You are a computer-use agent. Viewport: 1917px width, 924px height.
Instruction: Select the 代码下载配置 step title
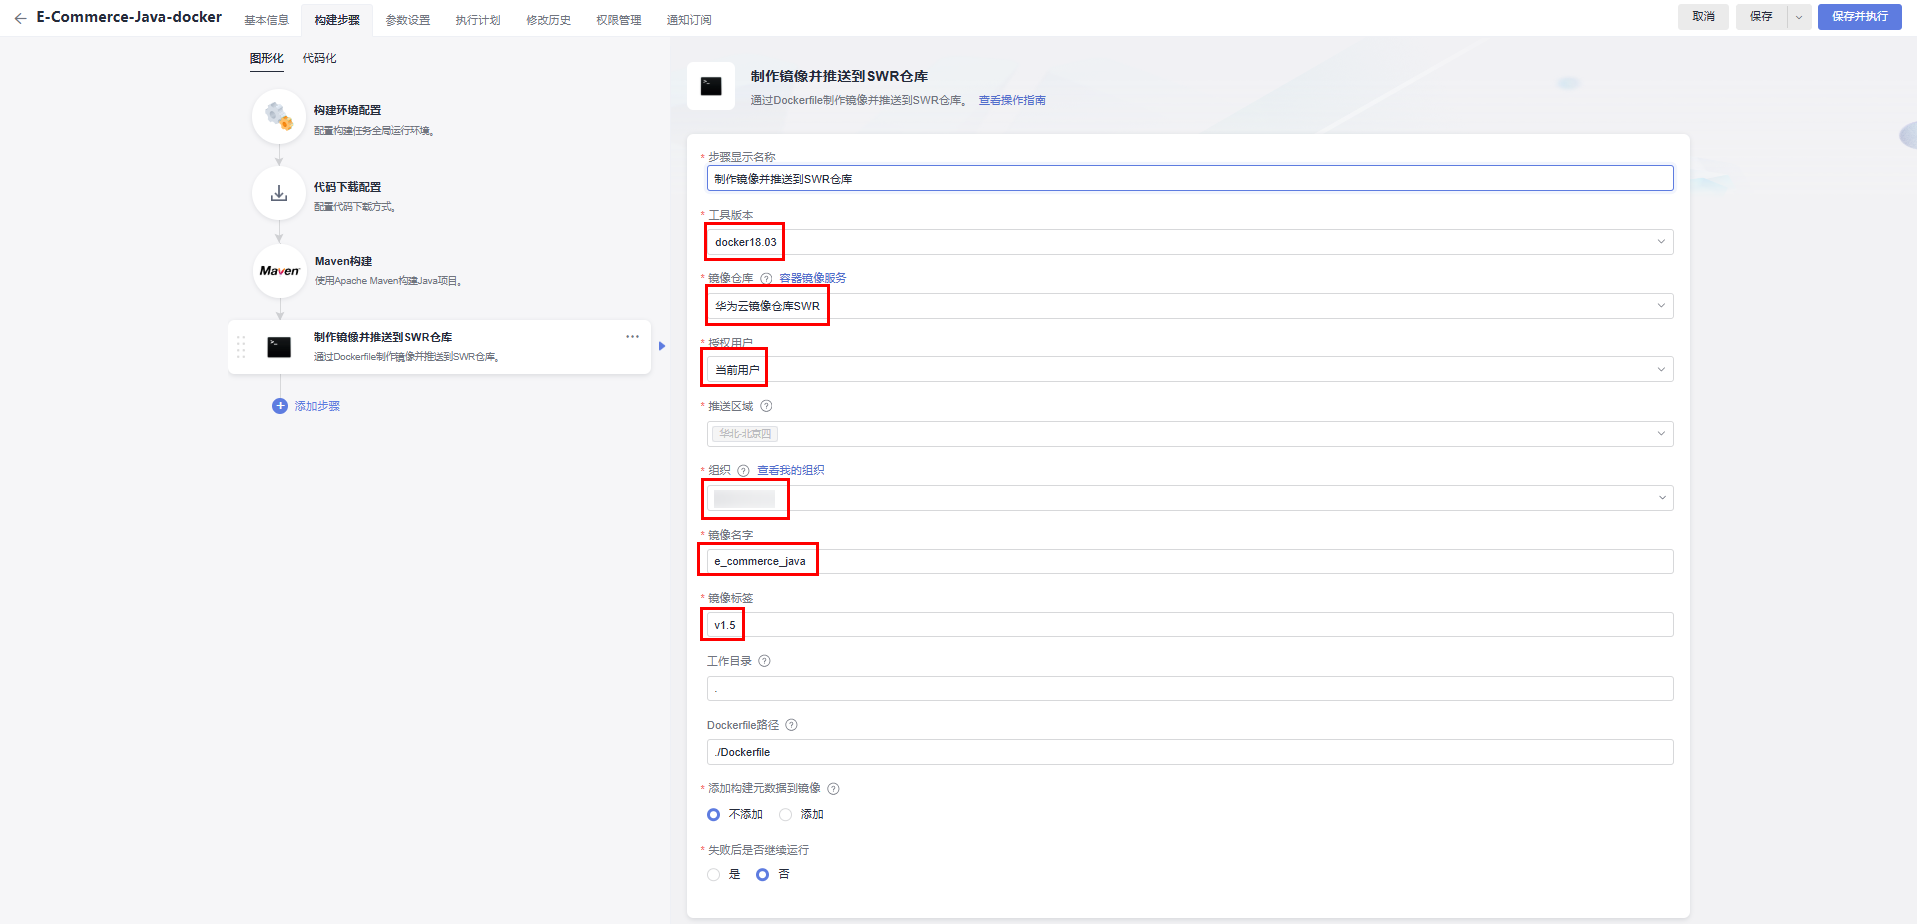pos(347,188)
